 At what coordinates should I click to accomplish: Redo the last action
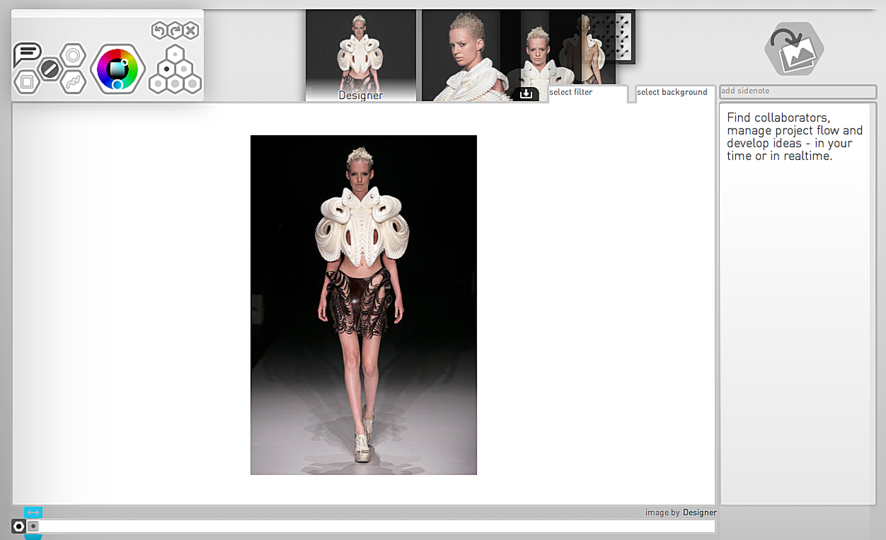click(175, 31)
